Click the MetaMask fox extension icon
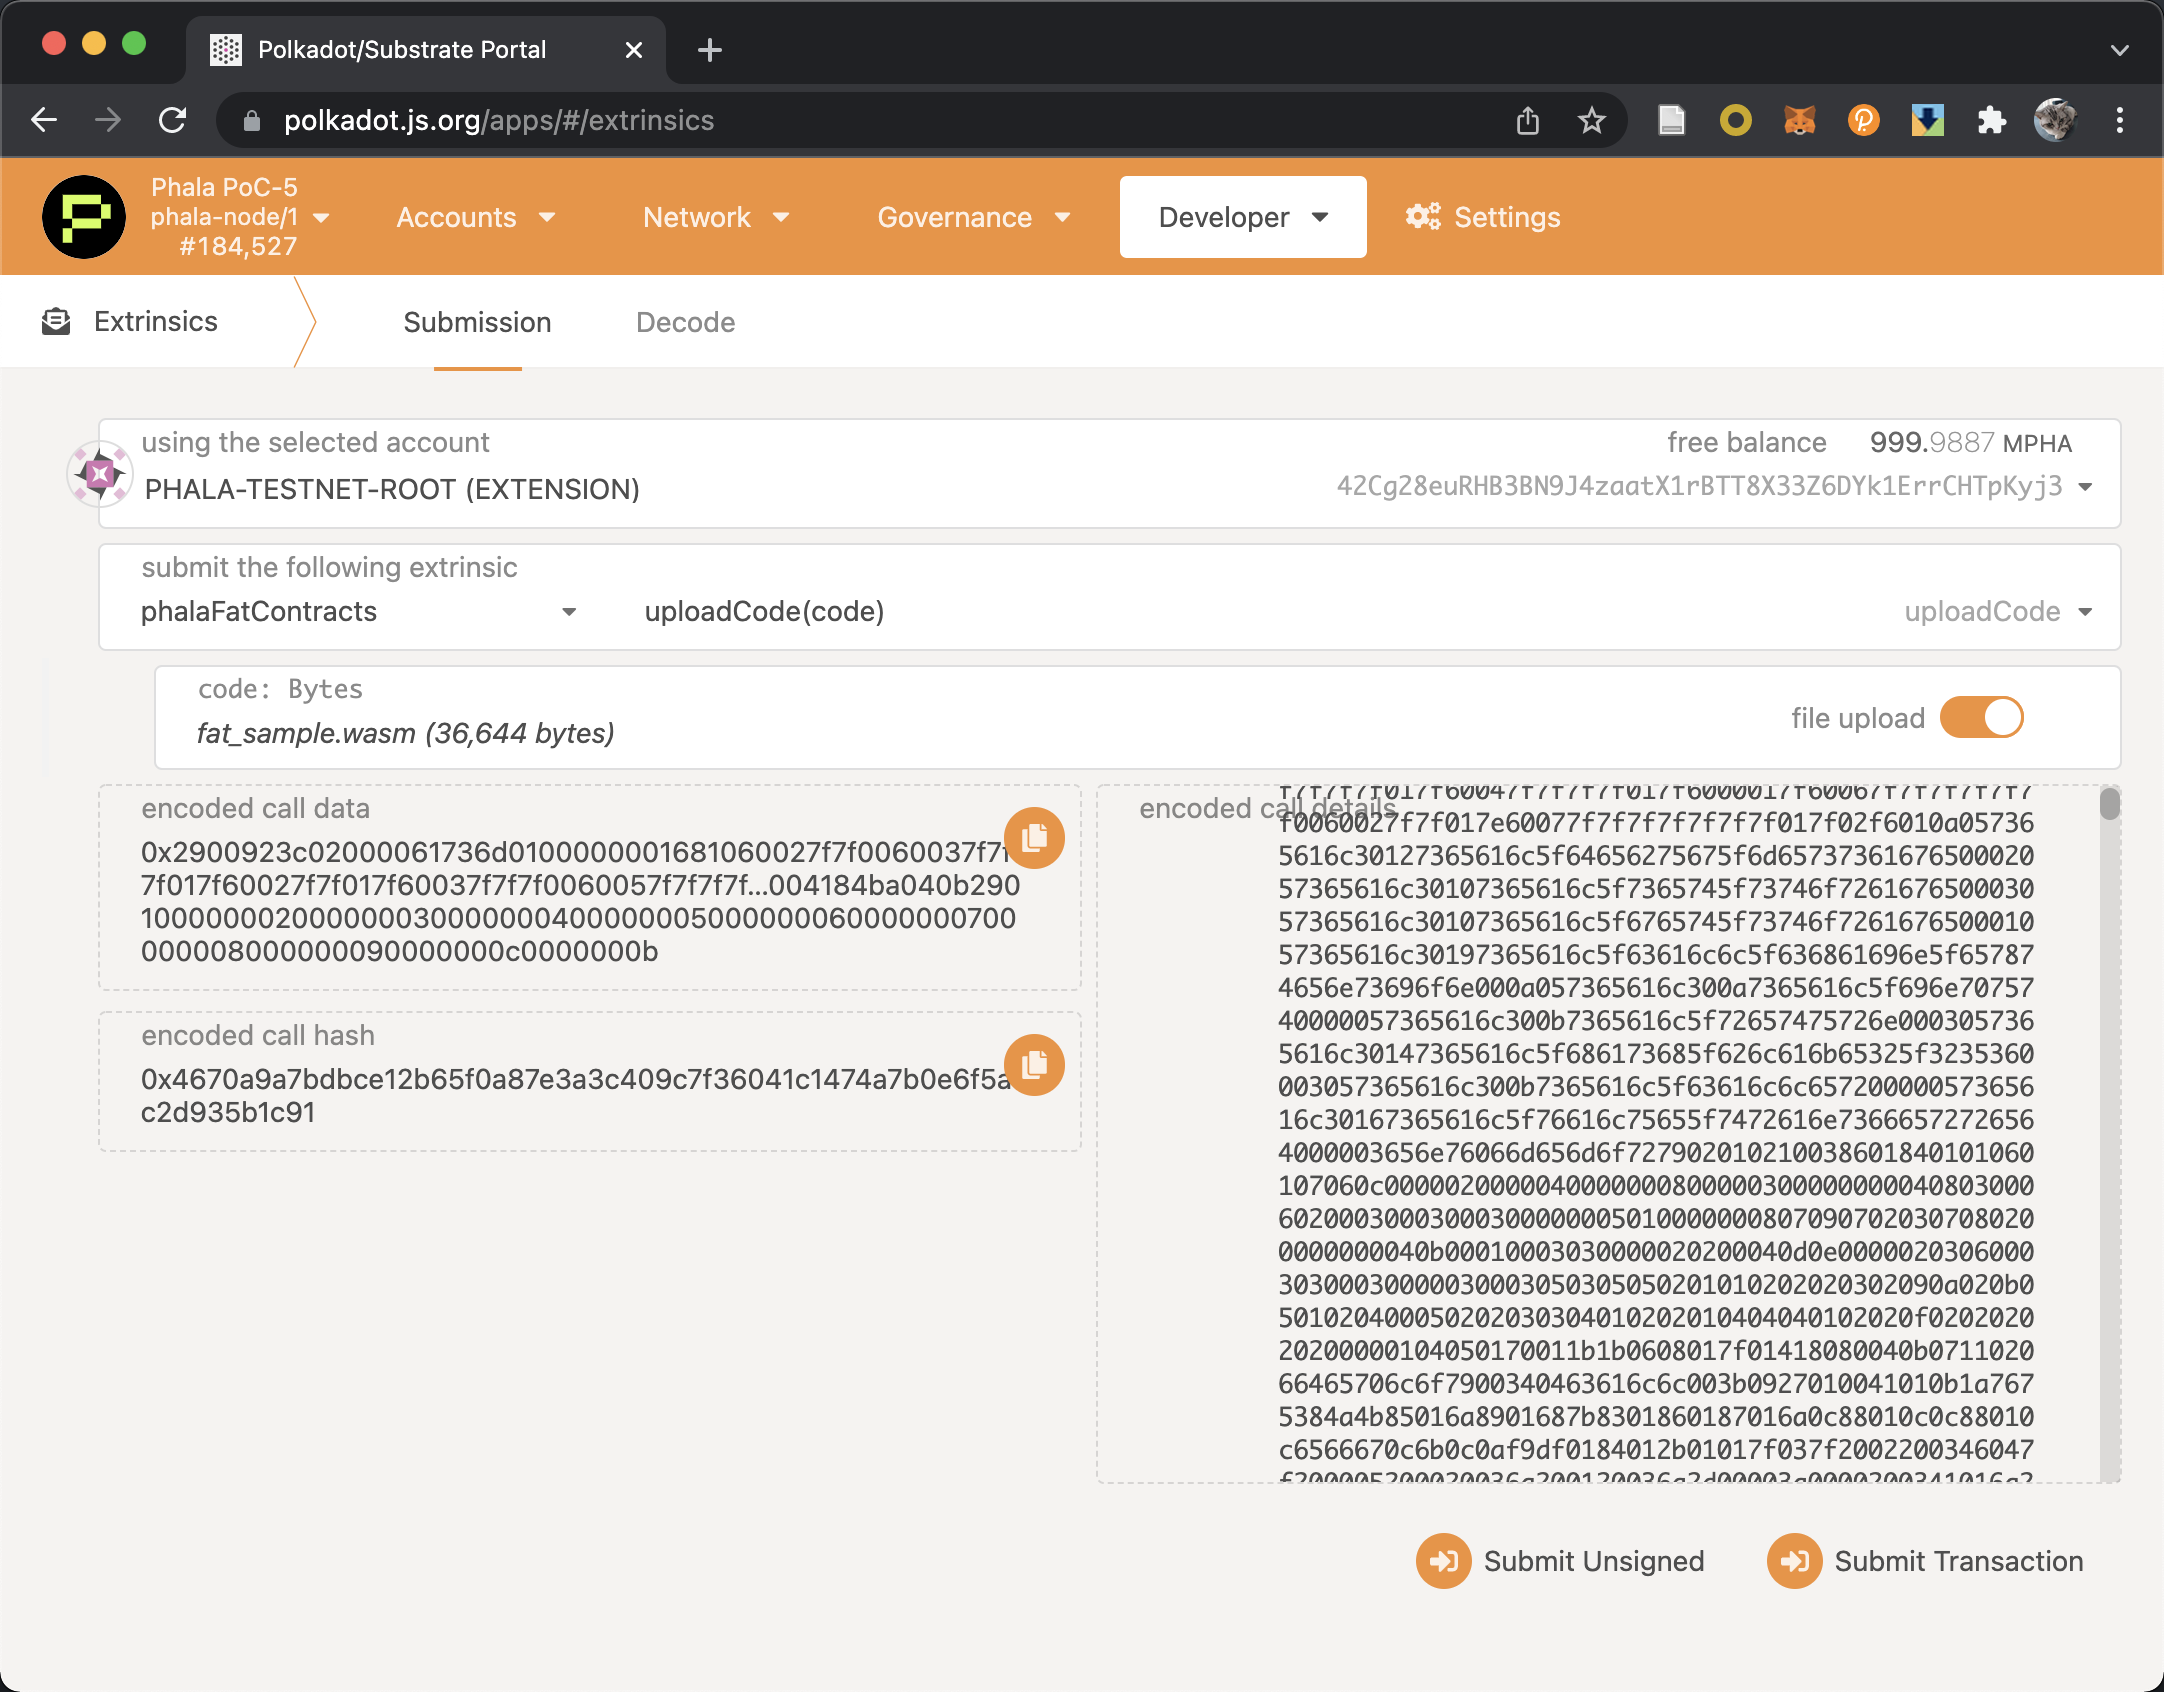The width and height of the screenshot is (2164, 1692). pyautogui.click(x=1799, y=121)
